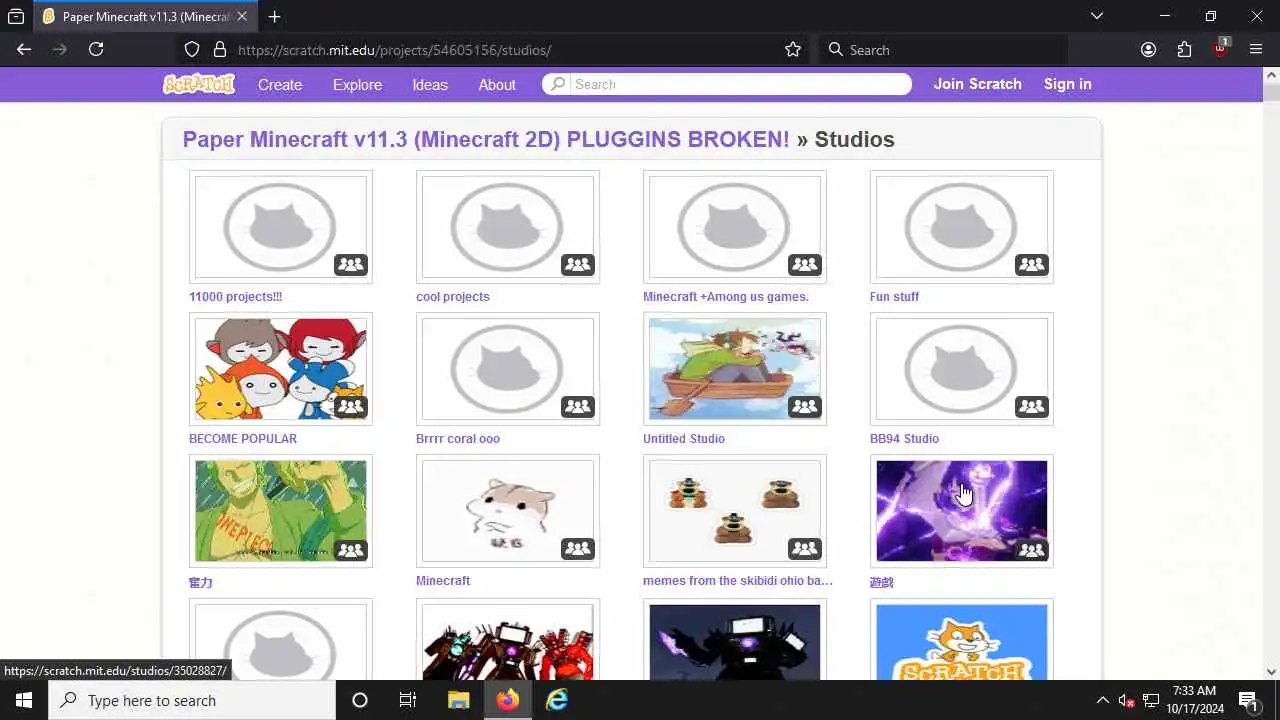1280x720 pixels.
Task: Go to the Ideas page
Action: 430,85
